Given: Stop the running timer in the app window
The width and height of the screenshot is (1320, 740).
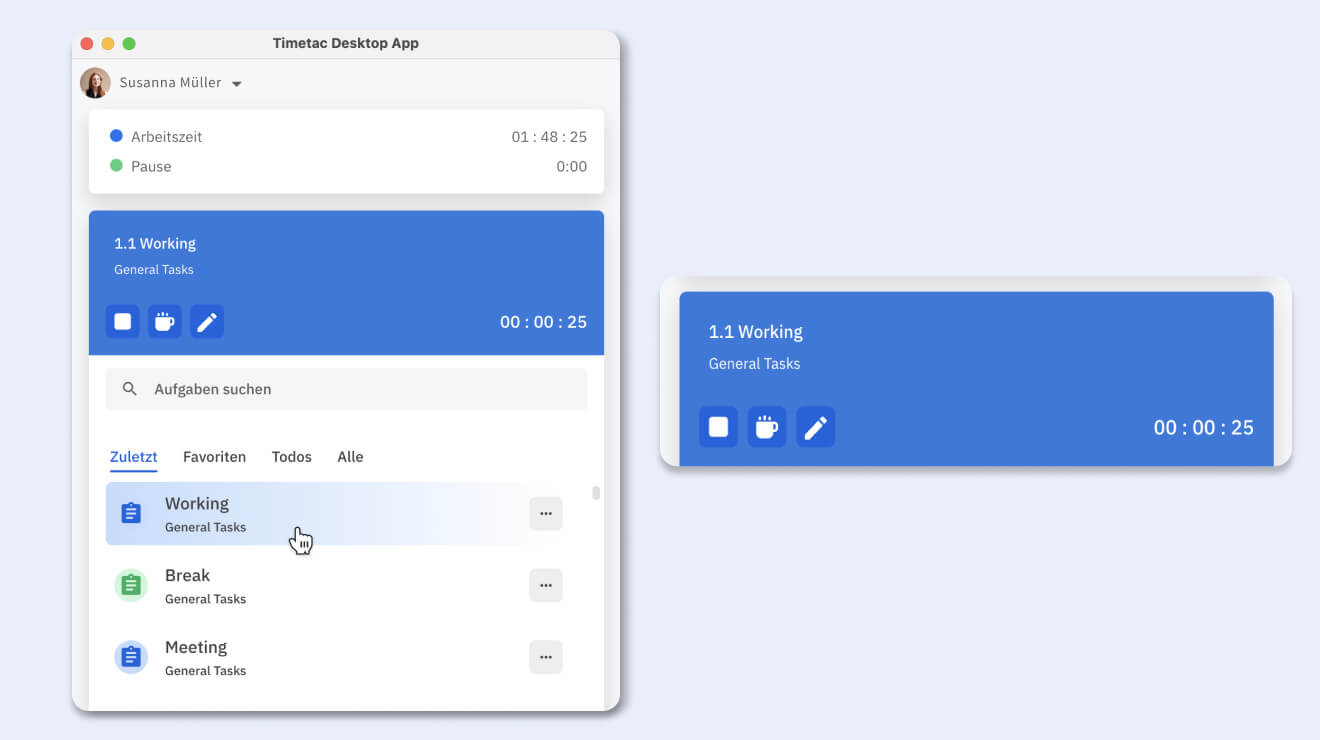Looking at the screenshot, I should pos(123,322).
